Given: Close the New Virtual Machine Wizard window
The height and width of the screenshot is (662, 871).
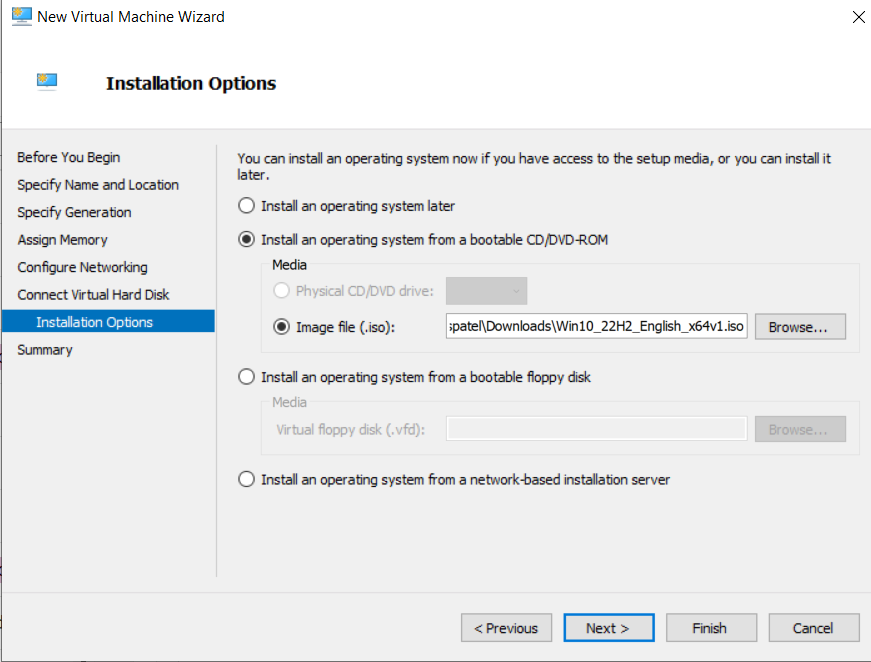Looking at the screenshot, I should (857, 17).
